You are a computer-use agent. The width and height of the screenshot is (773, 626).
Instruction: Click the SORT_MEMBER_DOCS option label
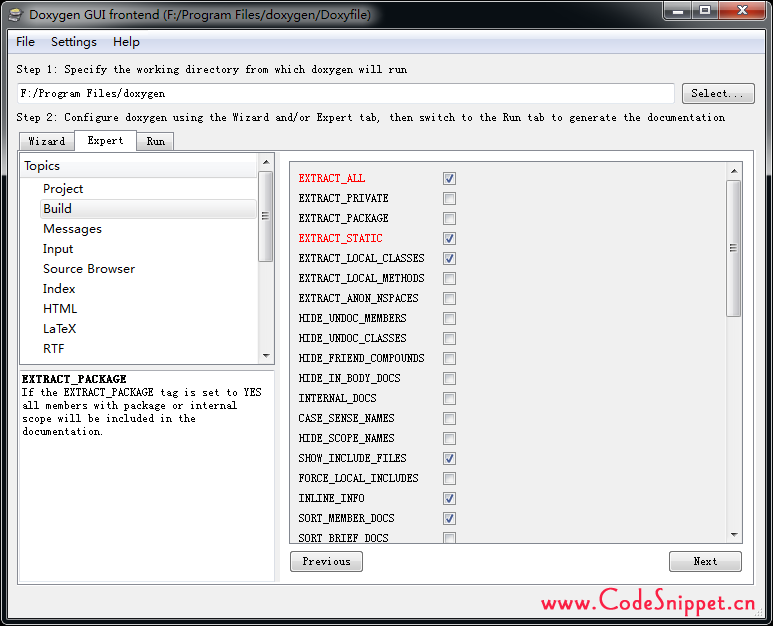point(347,519)
